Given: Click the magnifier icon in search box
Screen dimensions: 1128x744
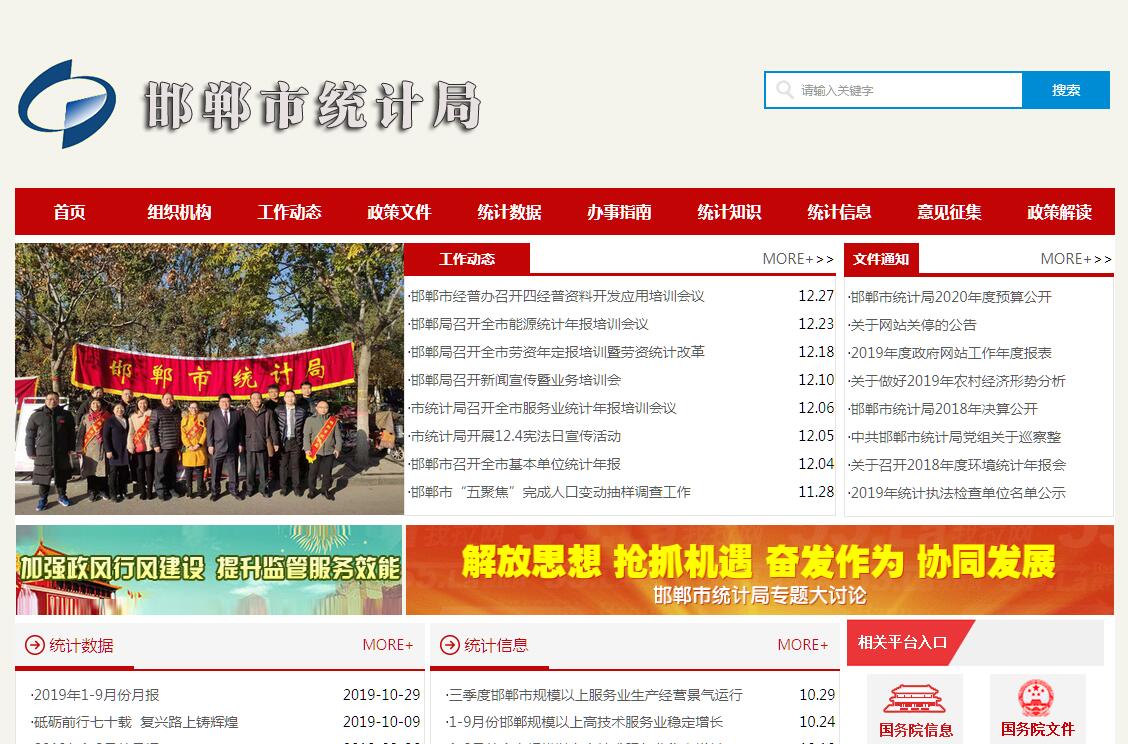Looking at the screenshot, I should point(783,90).
